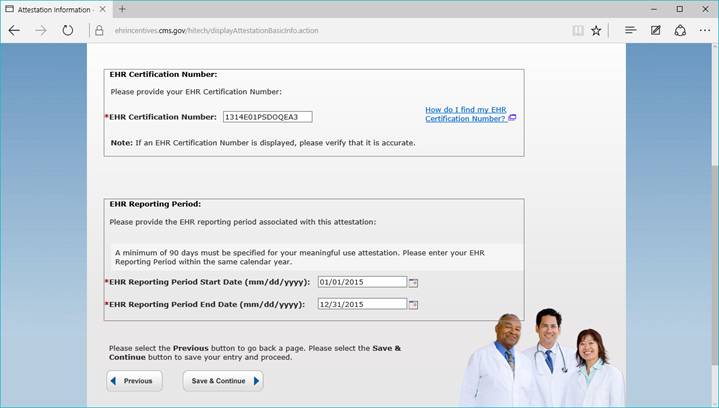Open the calendar picker for the Start Date
The height and width of the screenshot is (408, 719).
413,282
